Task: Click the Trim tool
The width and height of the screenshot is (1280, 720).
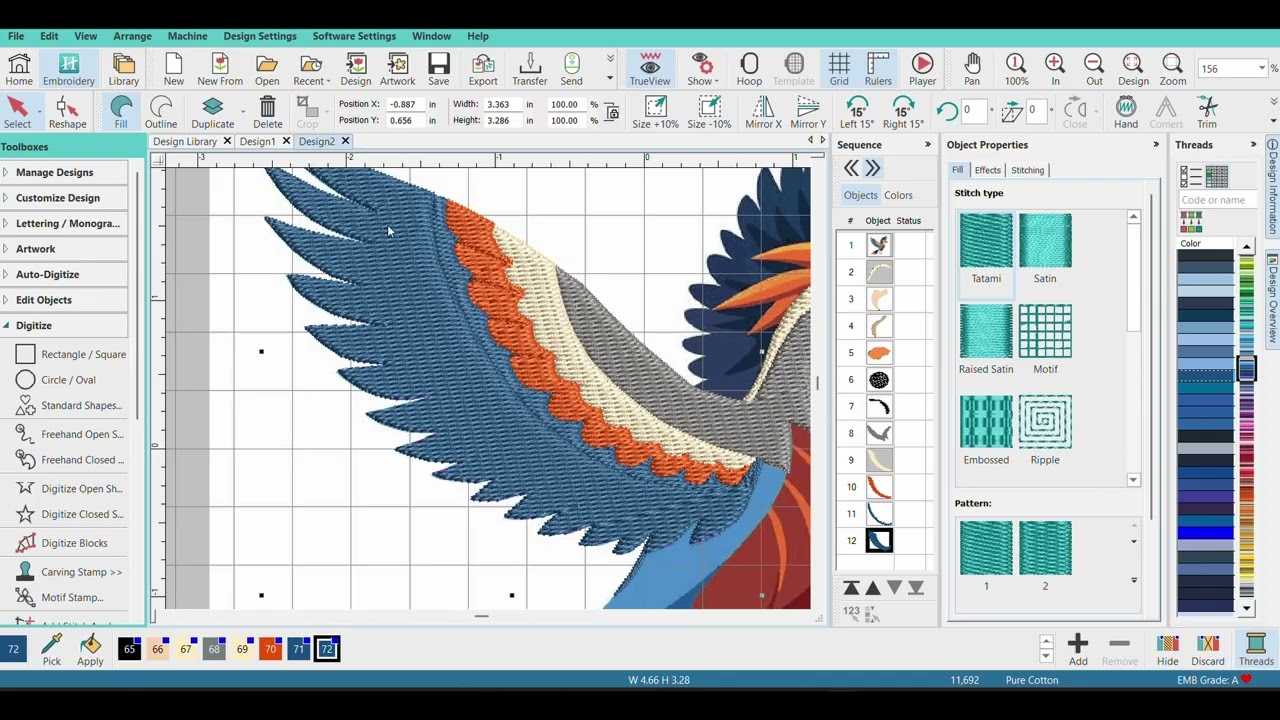Action: (x=1207, y=112)
